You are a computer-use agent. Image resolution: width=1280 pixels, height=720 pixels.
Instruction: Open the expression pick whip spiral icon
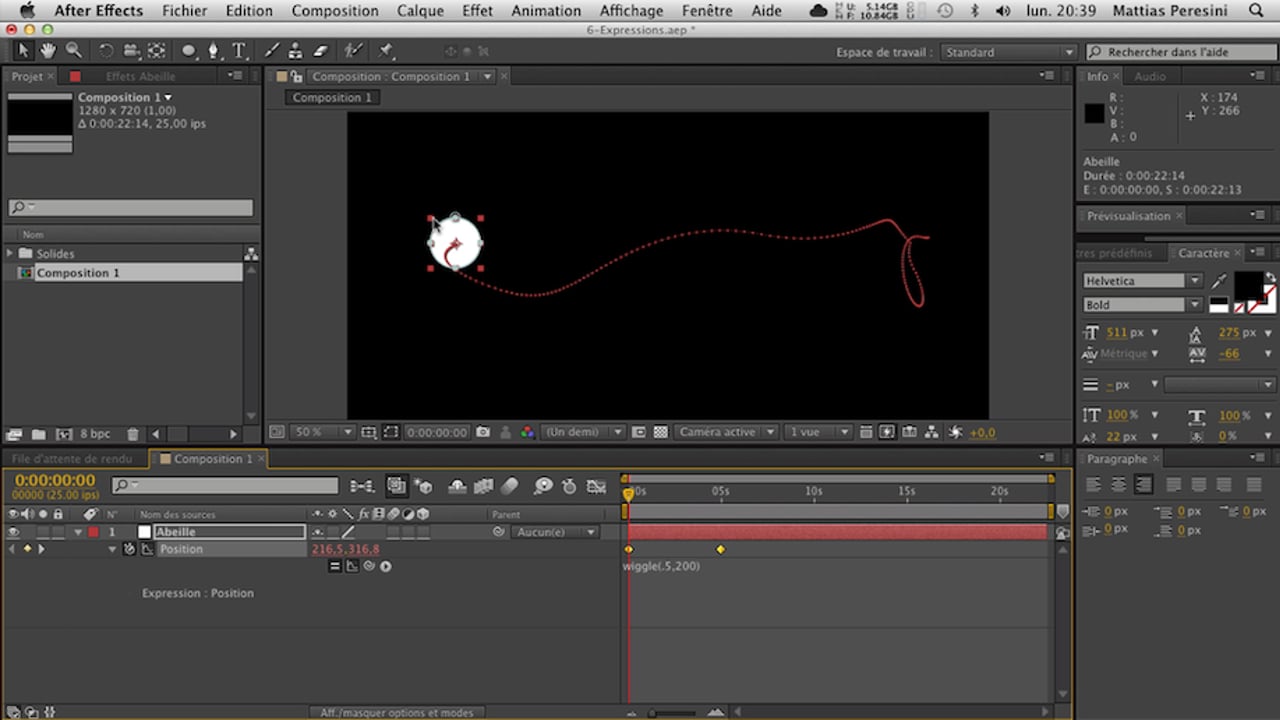click(369, 566)
